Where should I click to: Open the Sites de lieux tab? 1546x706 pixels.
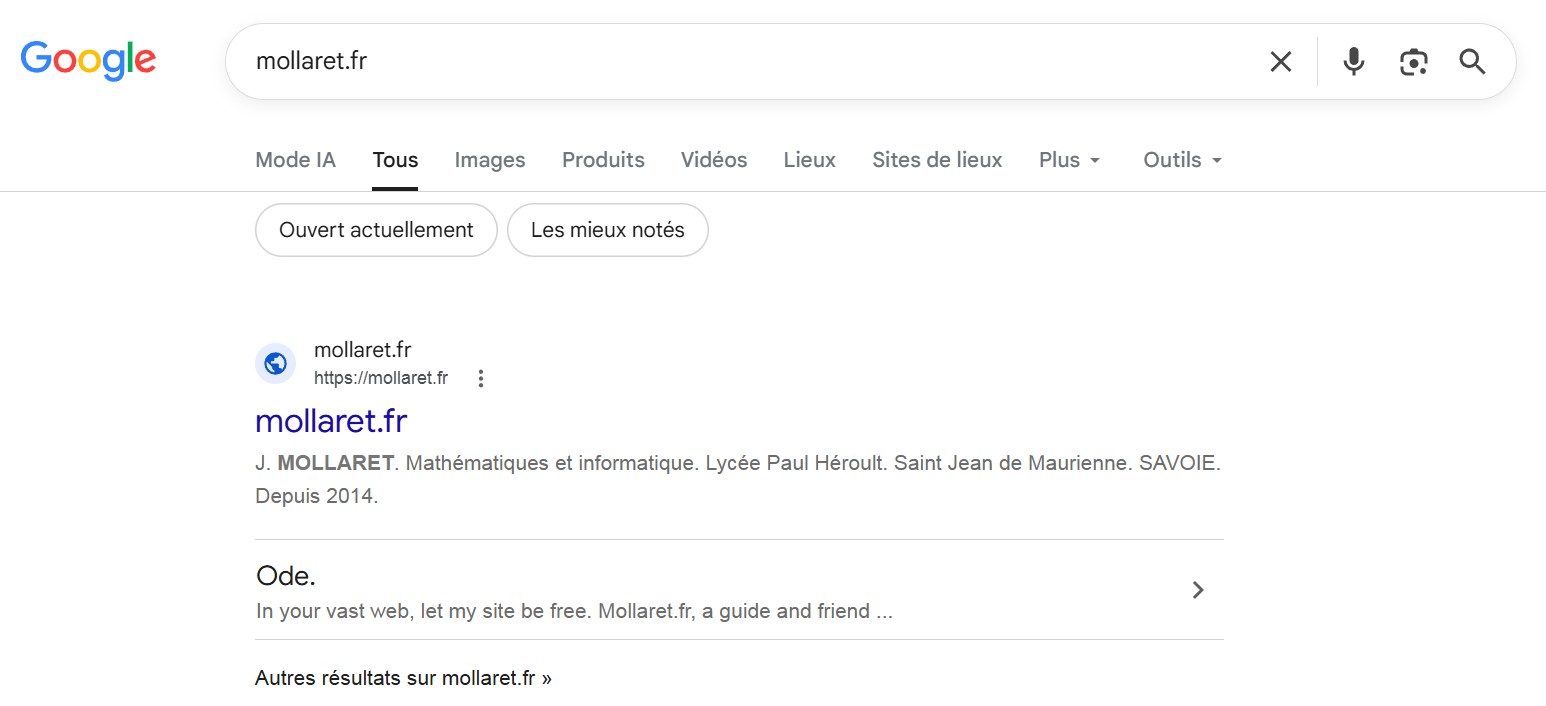[937, 160]
